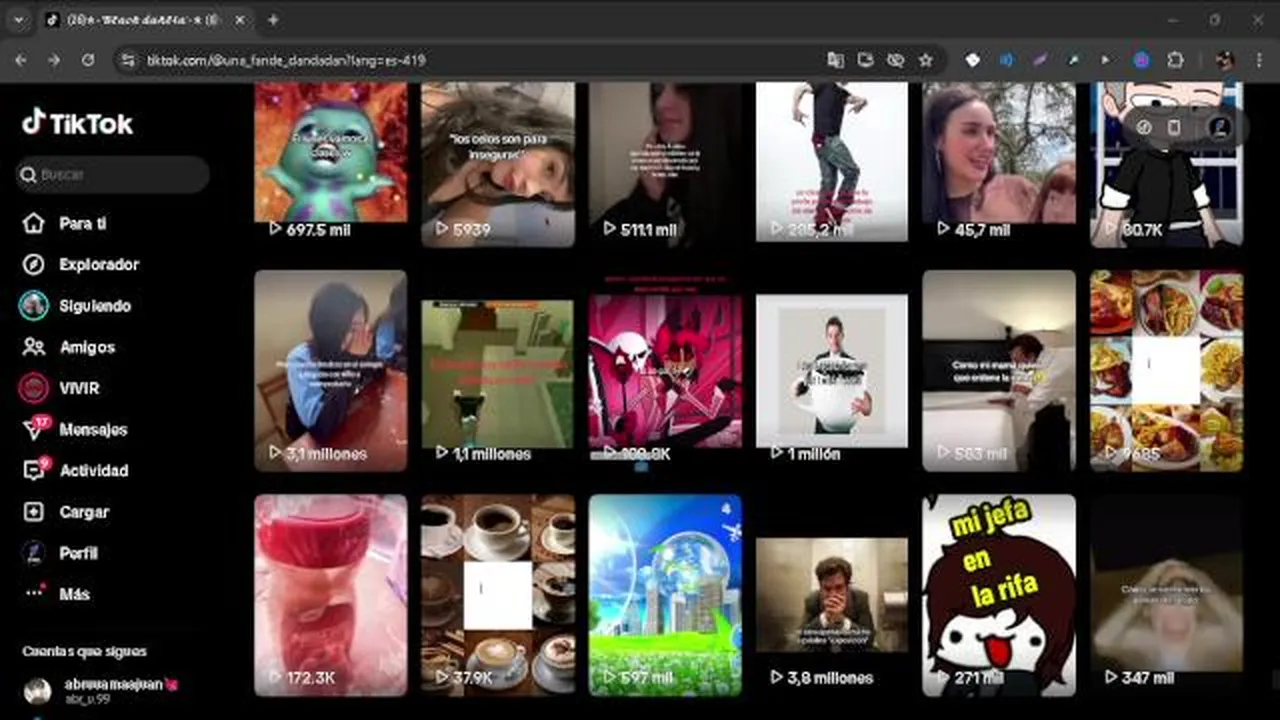The width and height of the screenshot is (1280, 720).
Task: Open the browser extensions puzzle icon
Action: coord(1176,60)
